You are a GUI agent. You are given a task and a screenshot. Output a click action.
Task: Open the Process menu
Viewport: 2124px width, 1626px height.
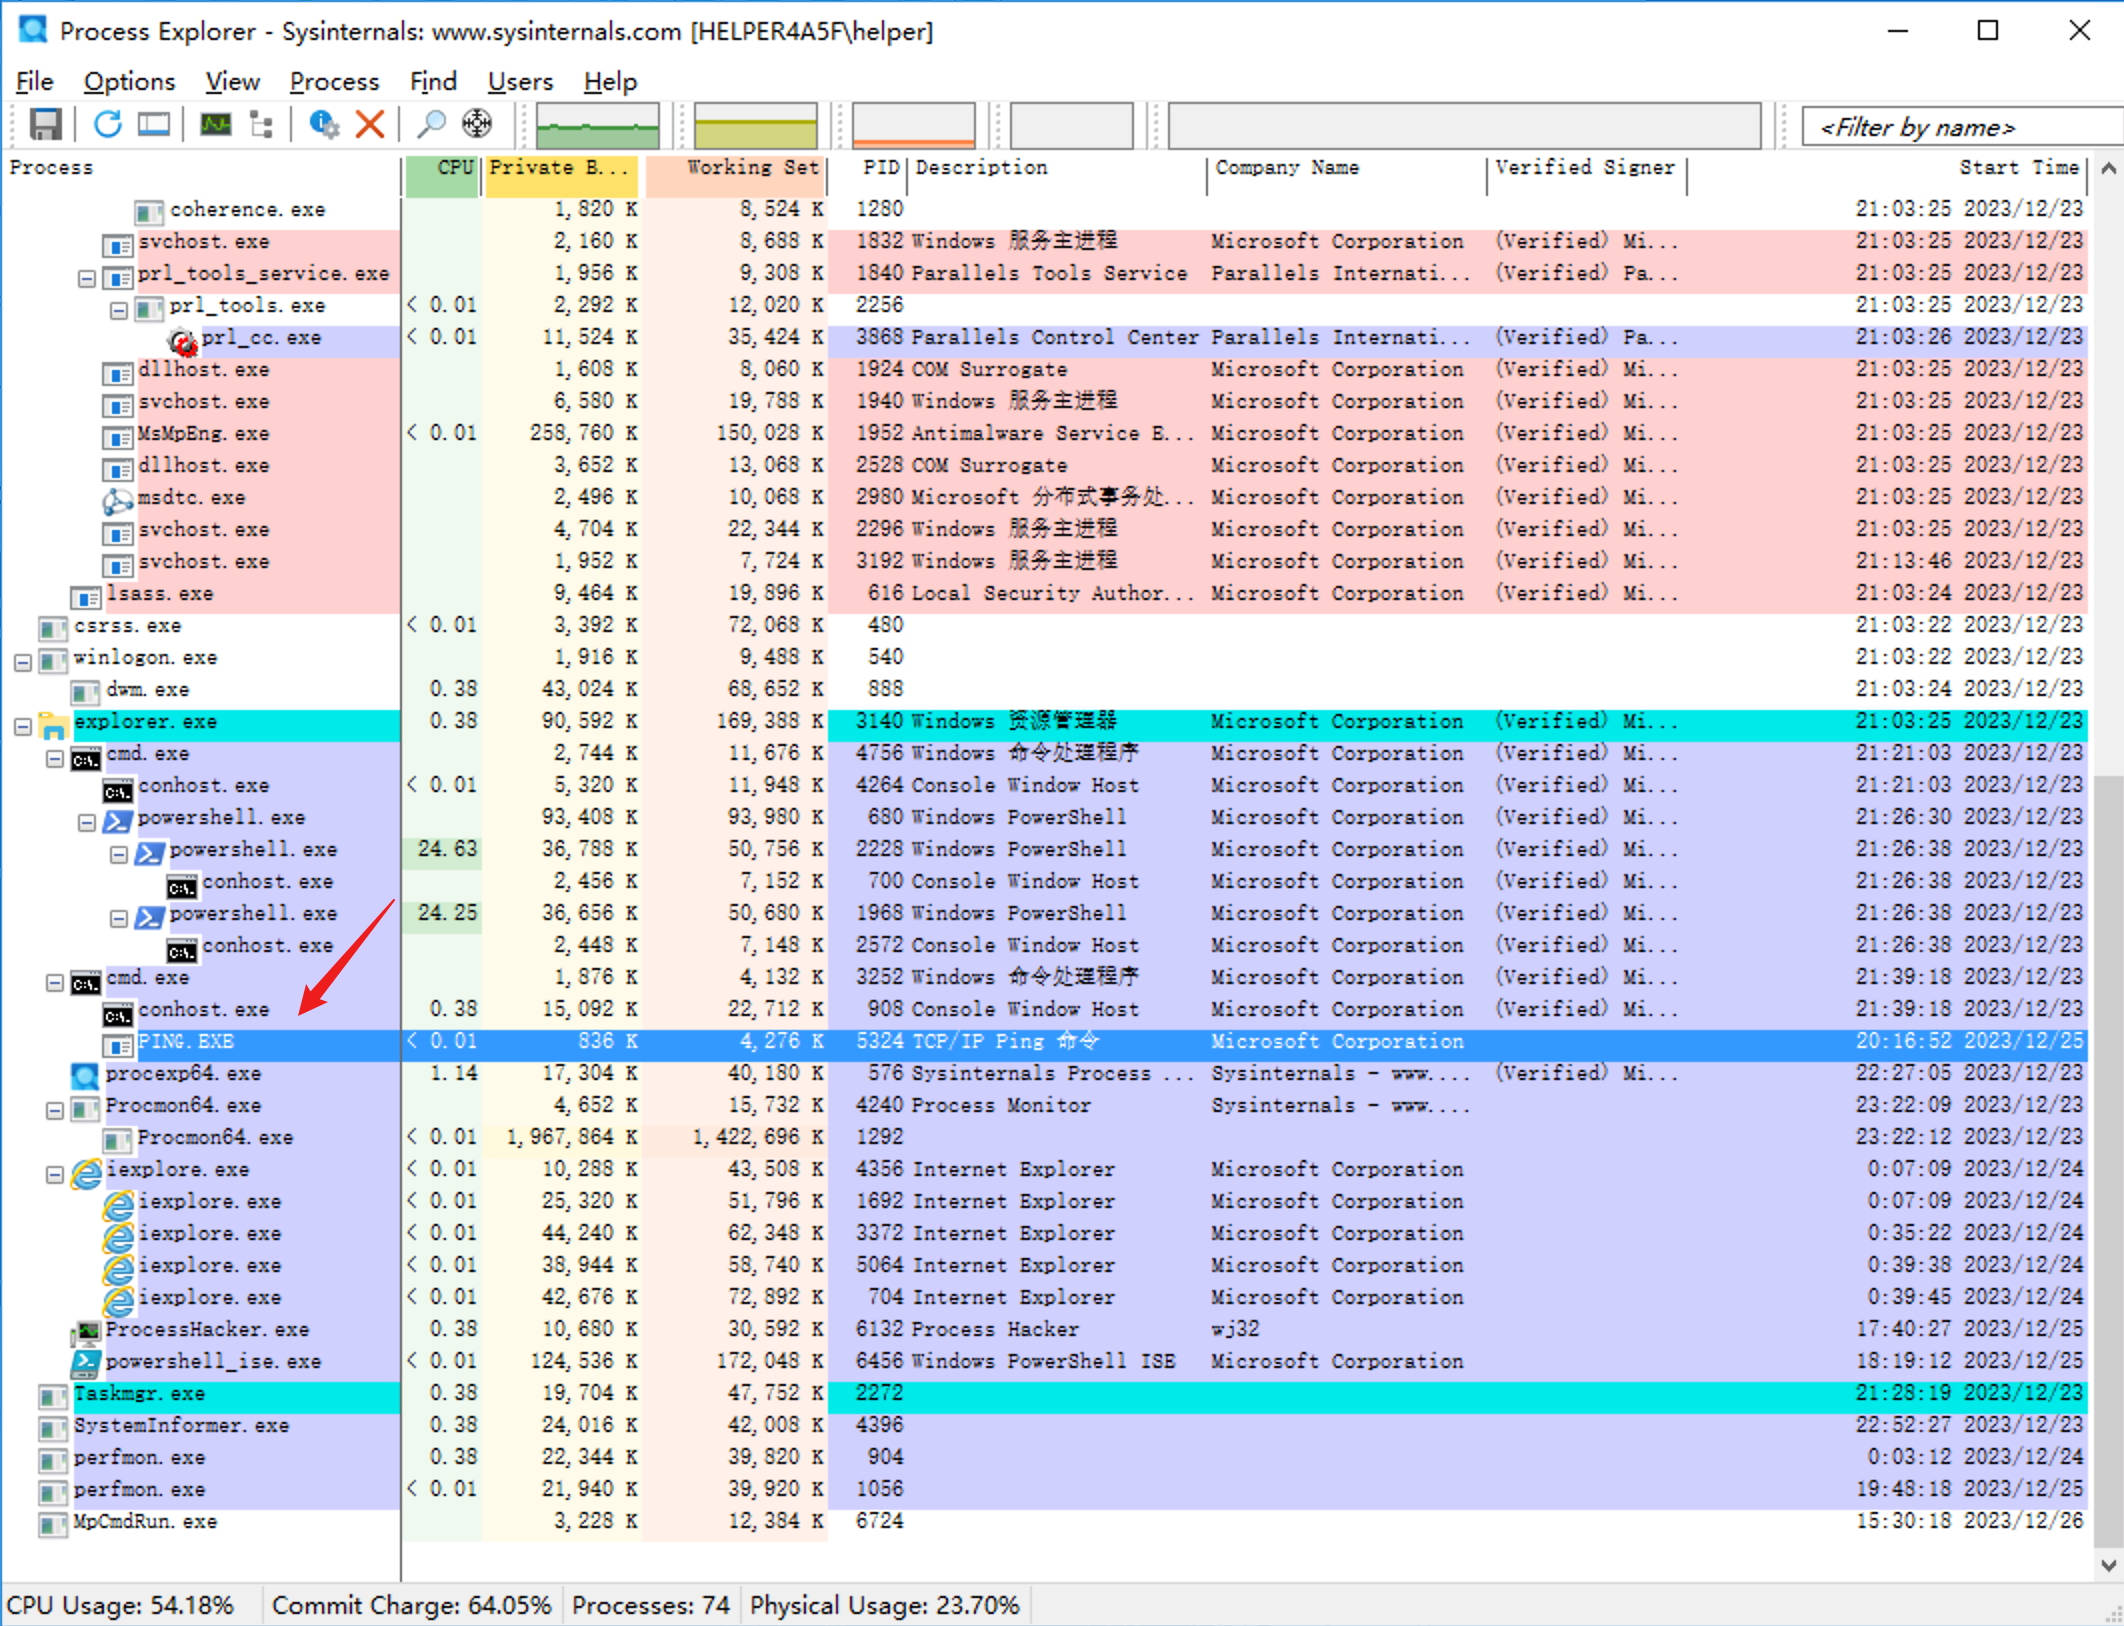pos(334,81)
